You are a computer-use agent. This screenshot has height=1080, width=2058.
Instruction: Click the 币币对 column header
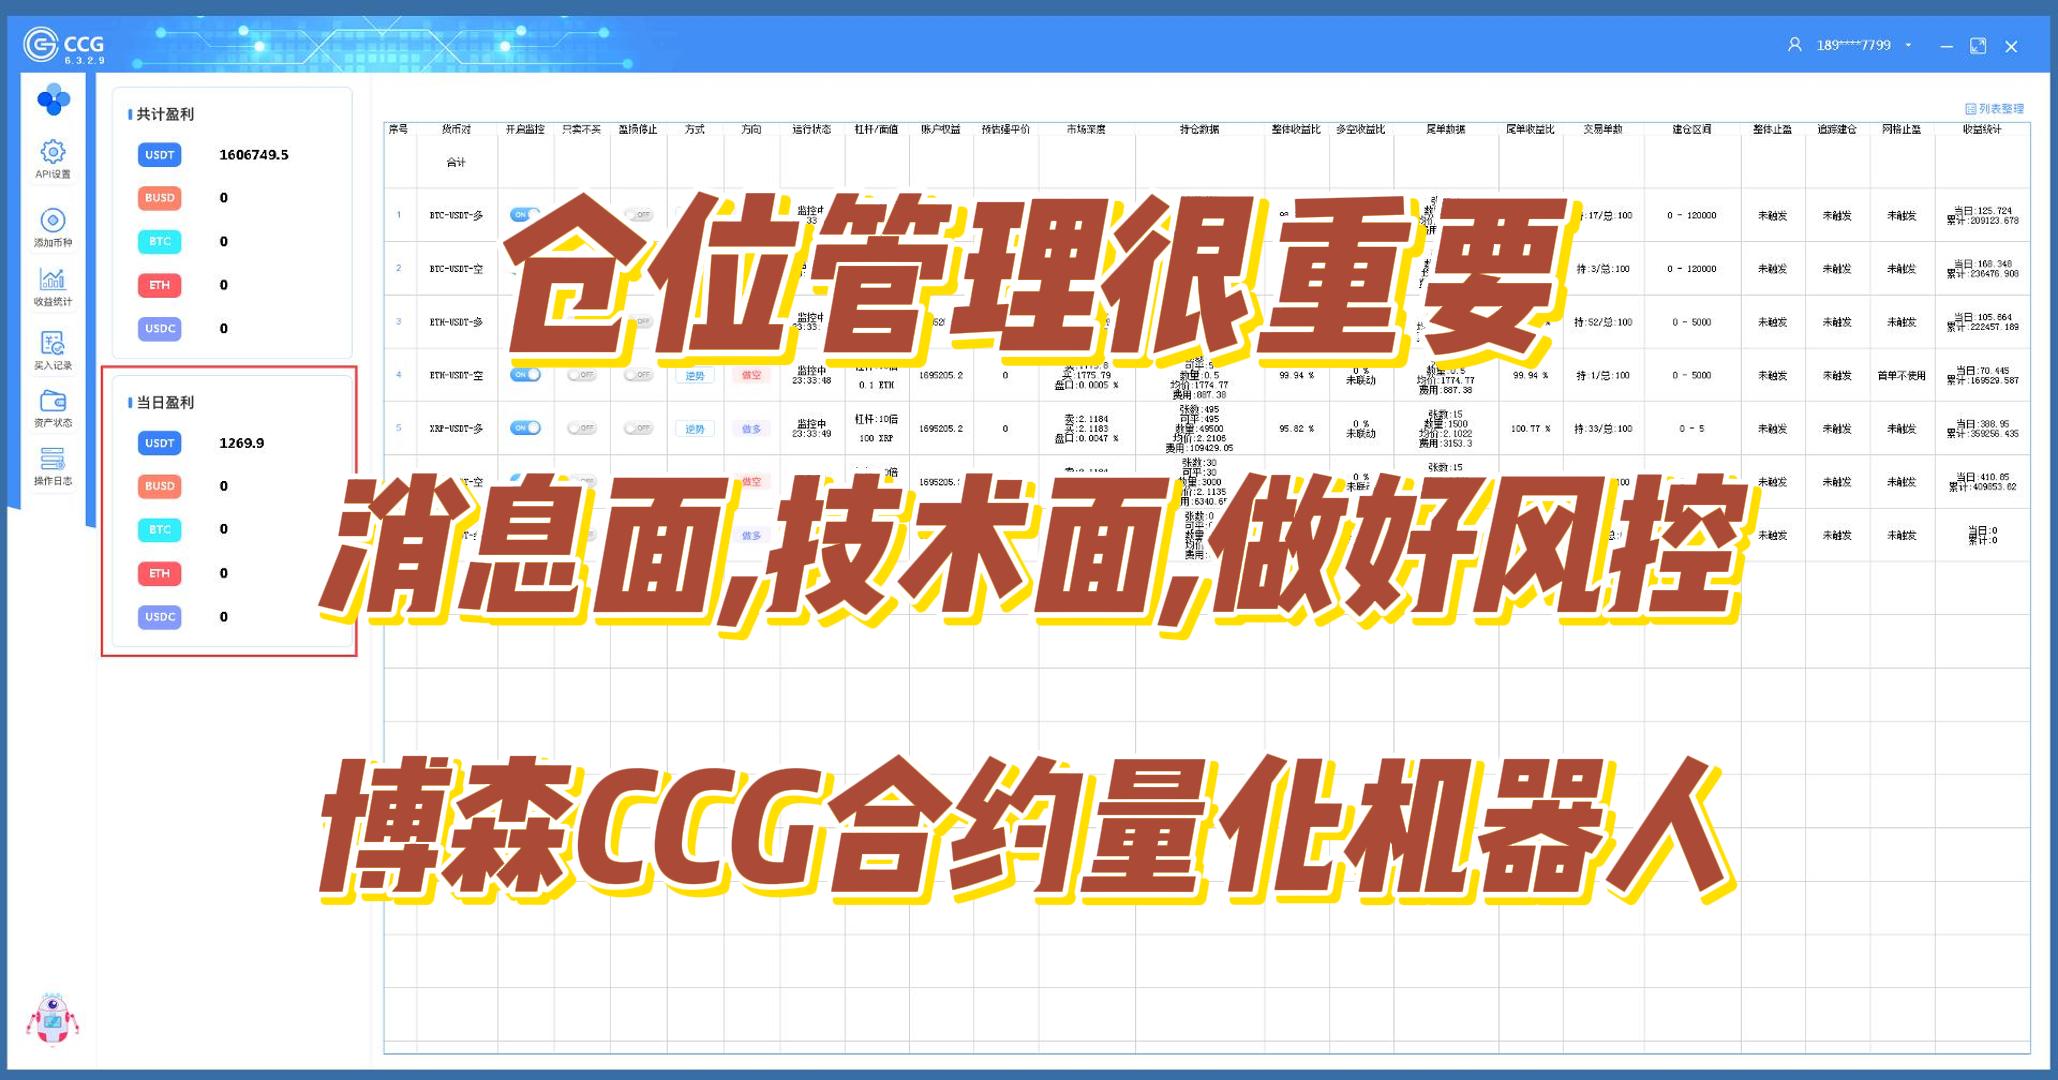(x=456, y=129)
